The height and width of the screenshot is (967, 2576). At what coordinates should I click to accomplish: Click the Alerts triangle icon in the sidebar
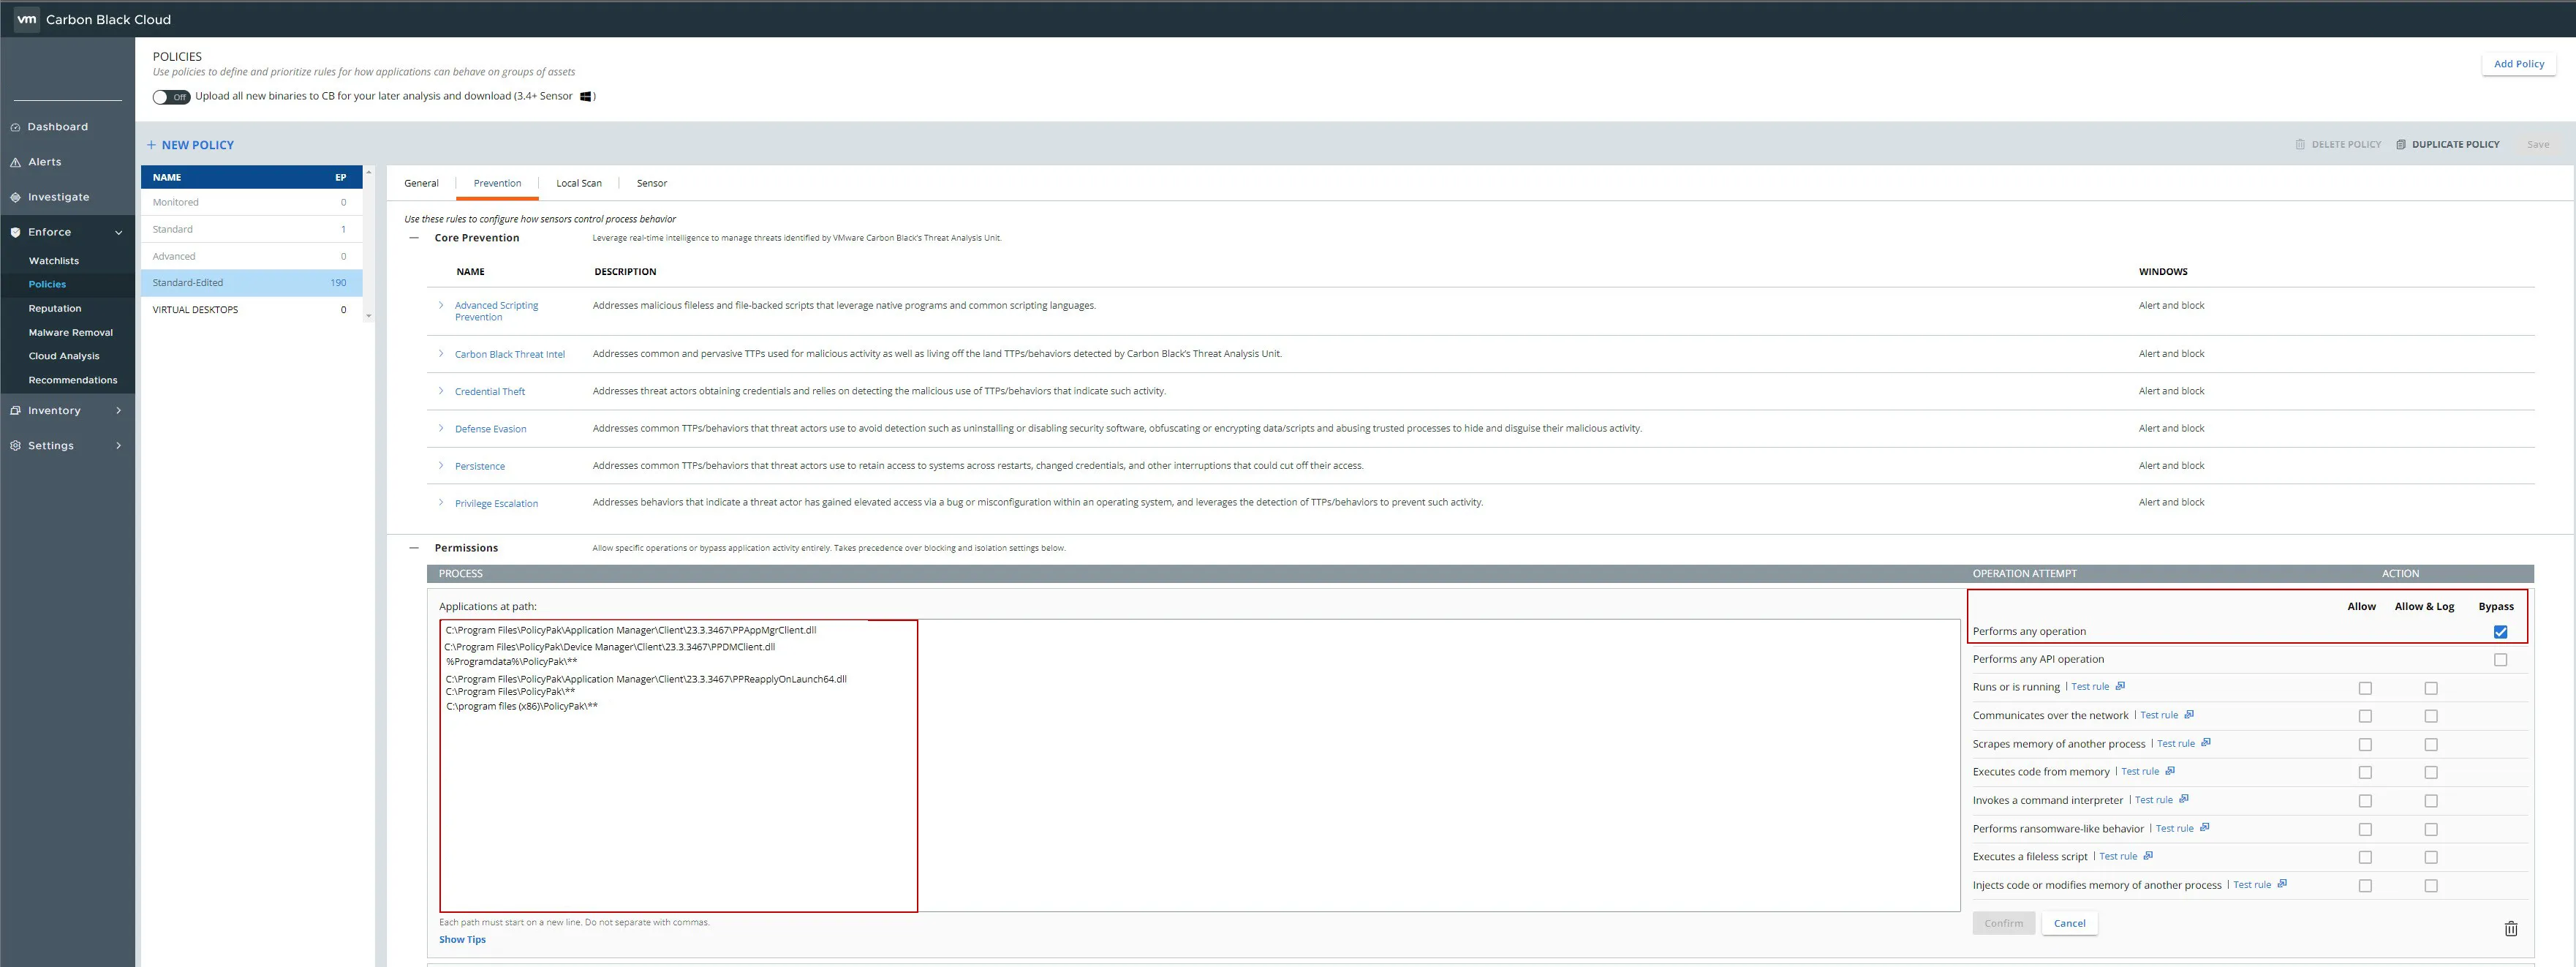coord(15,162)
